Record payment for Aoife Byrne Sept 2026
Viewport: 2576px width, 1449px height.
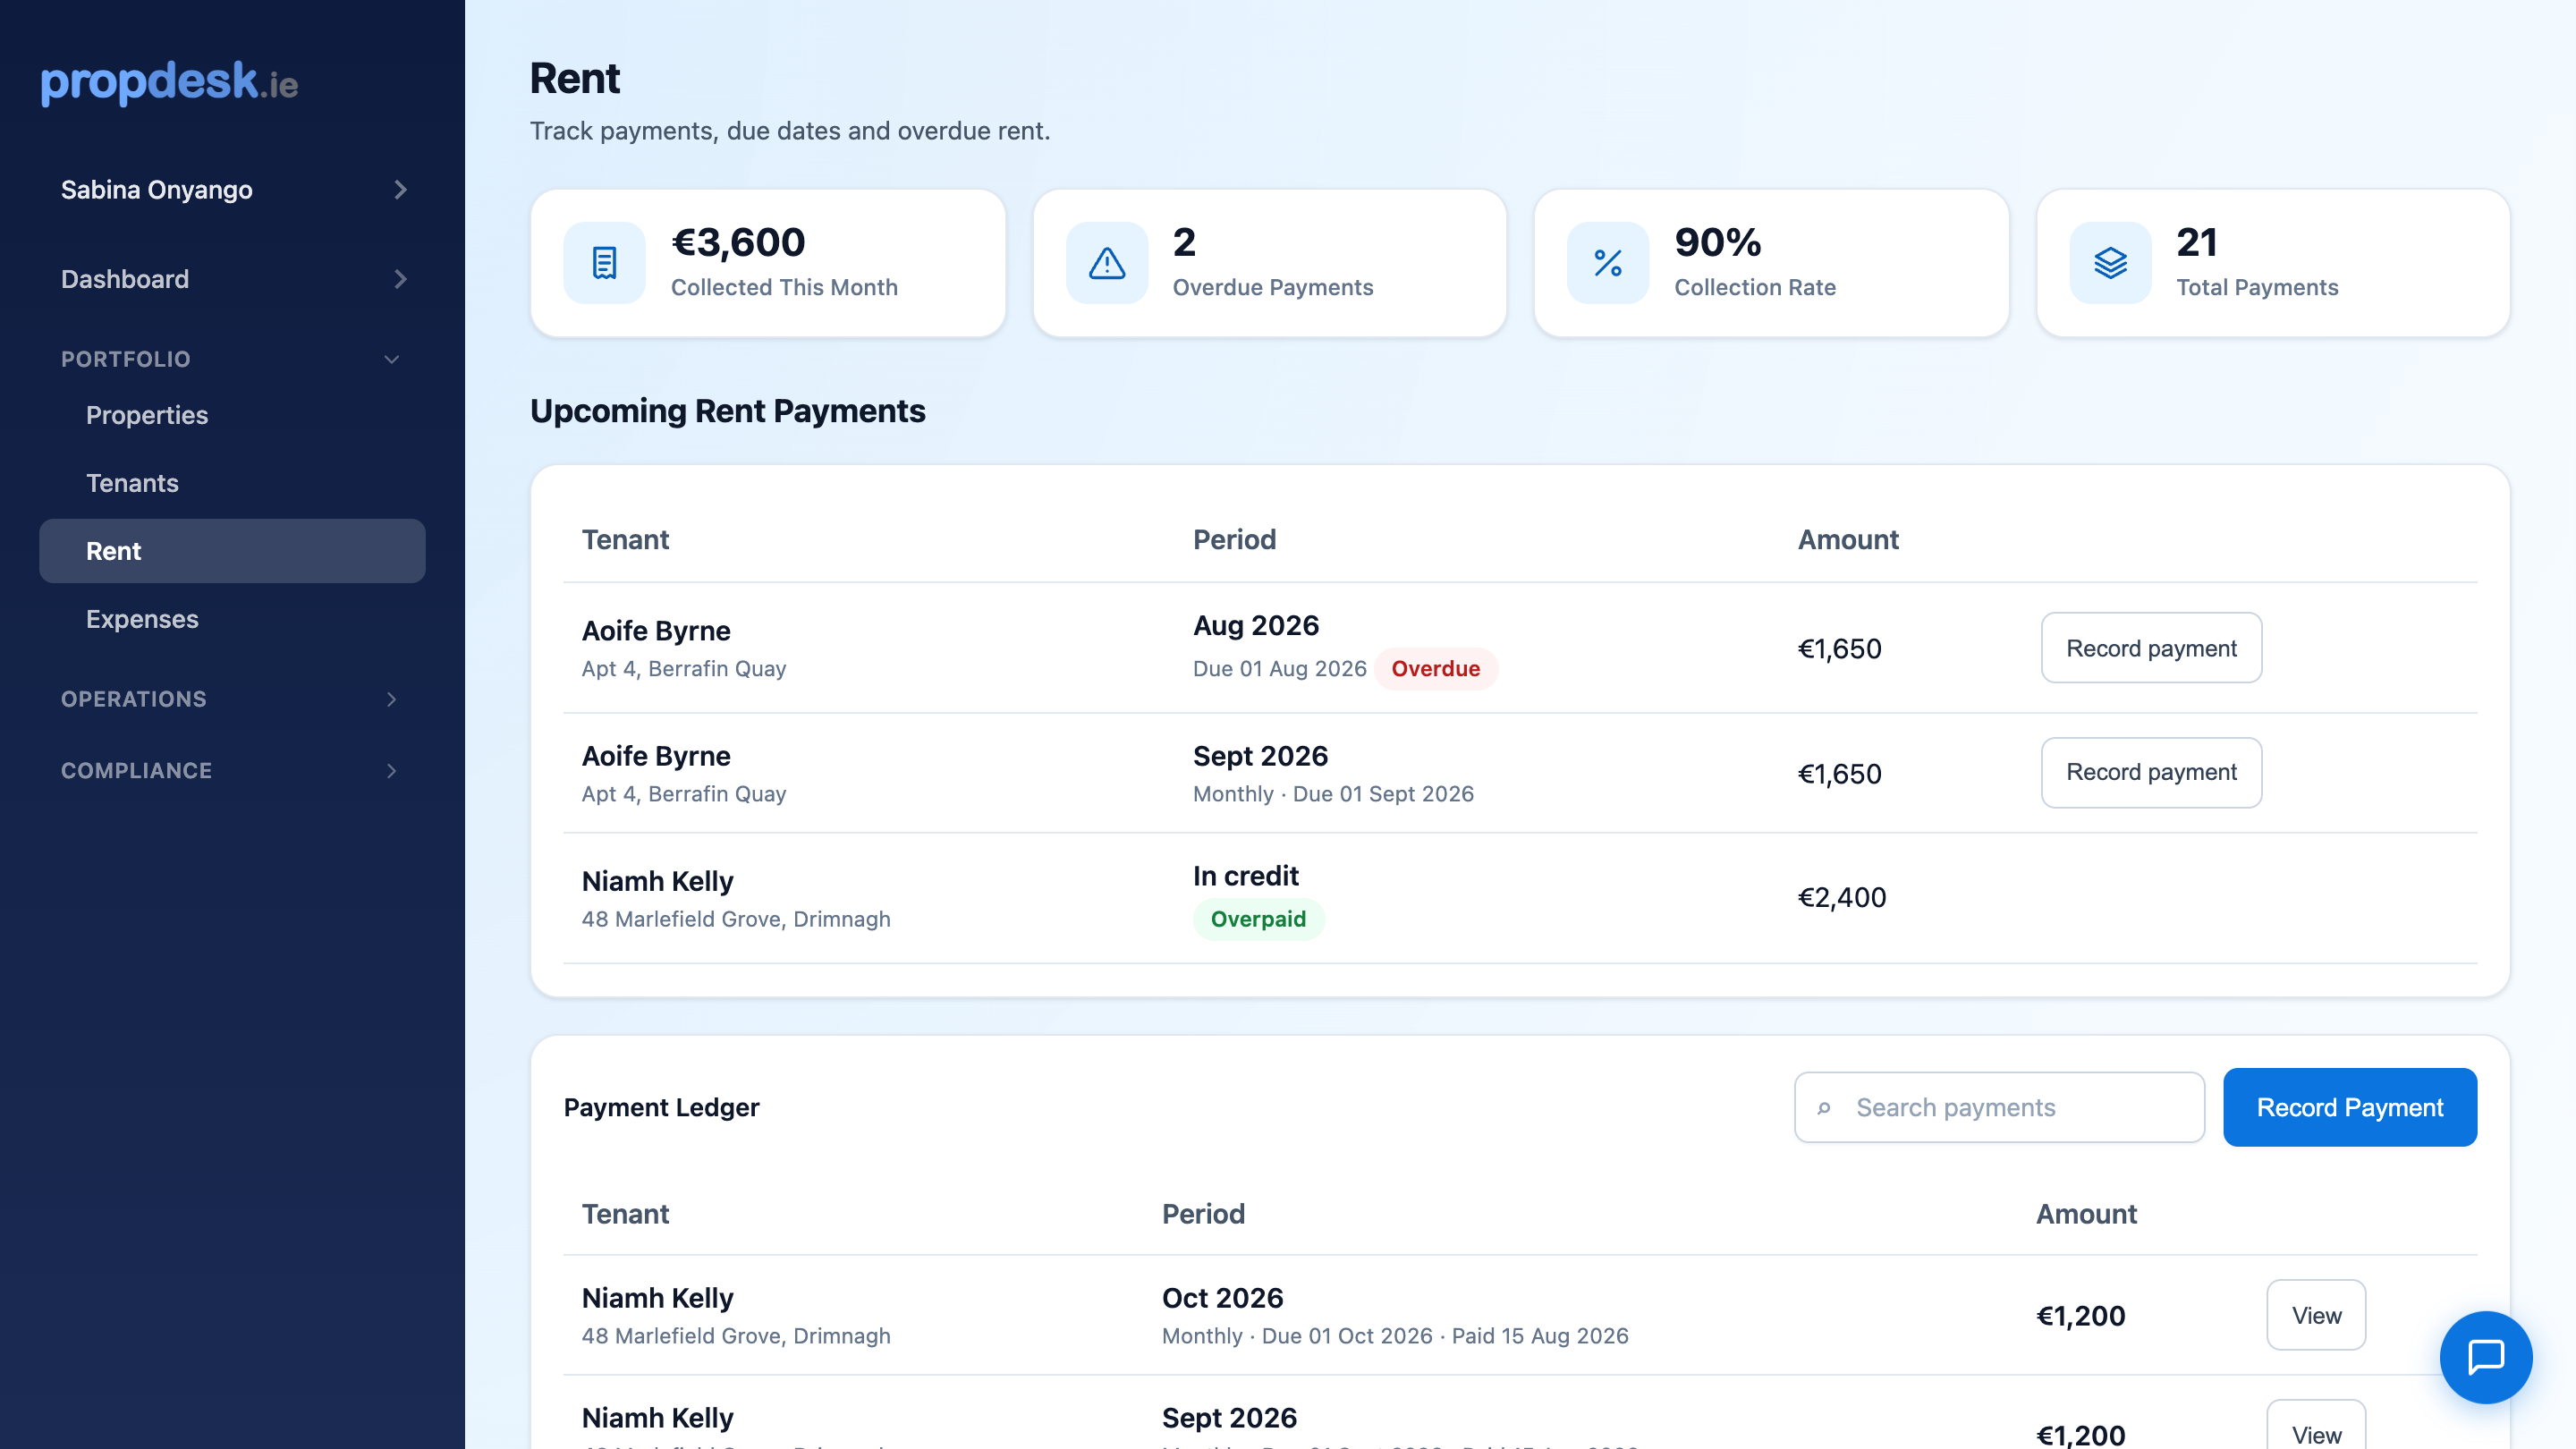click(2151, 772)
